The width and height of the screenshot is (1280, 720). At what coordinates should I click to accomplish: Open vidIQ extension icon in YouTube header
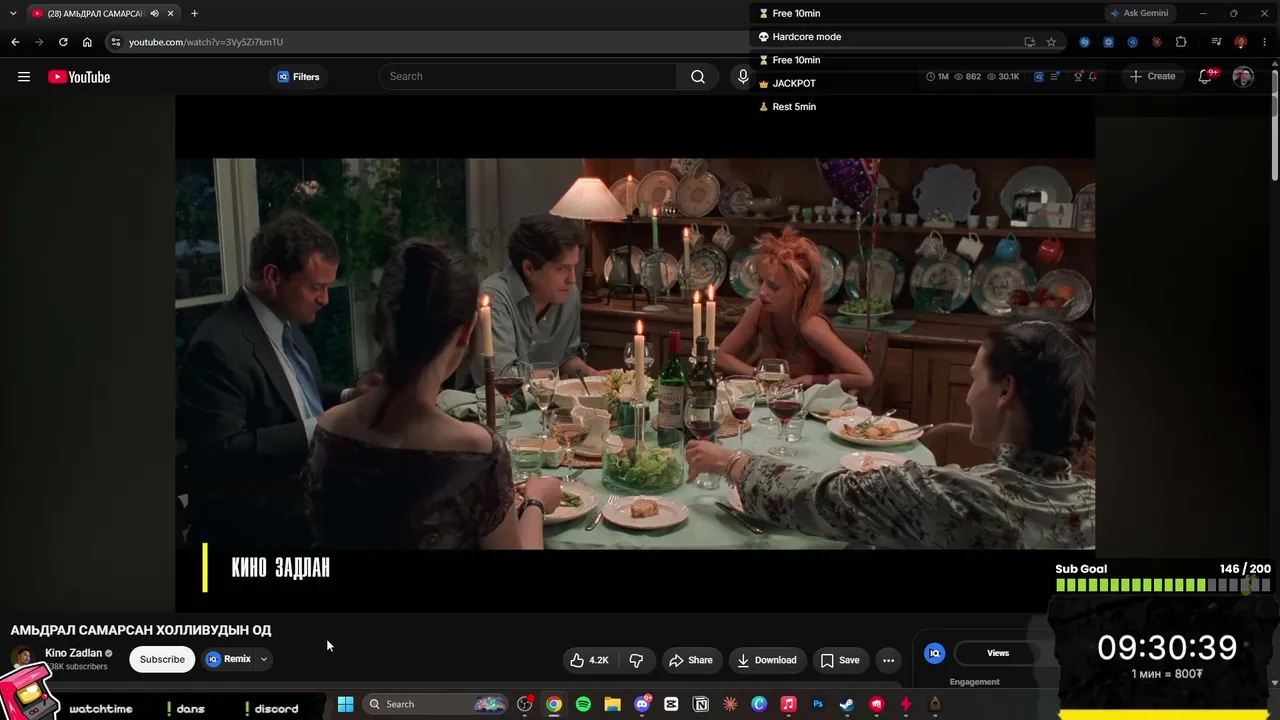coord(1039,76)
